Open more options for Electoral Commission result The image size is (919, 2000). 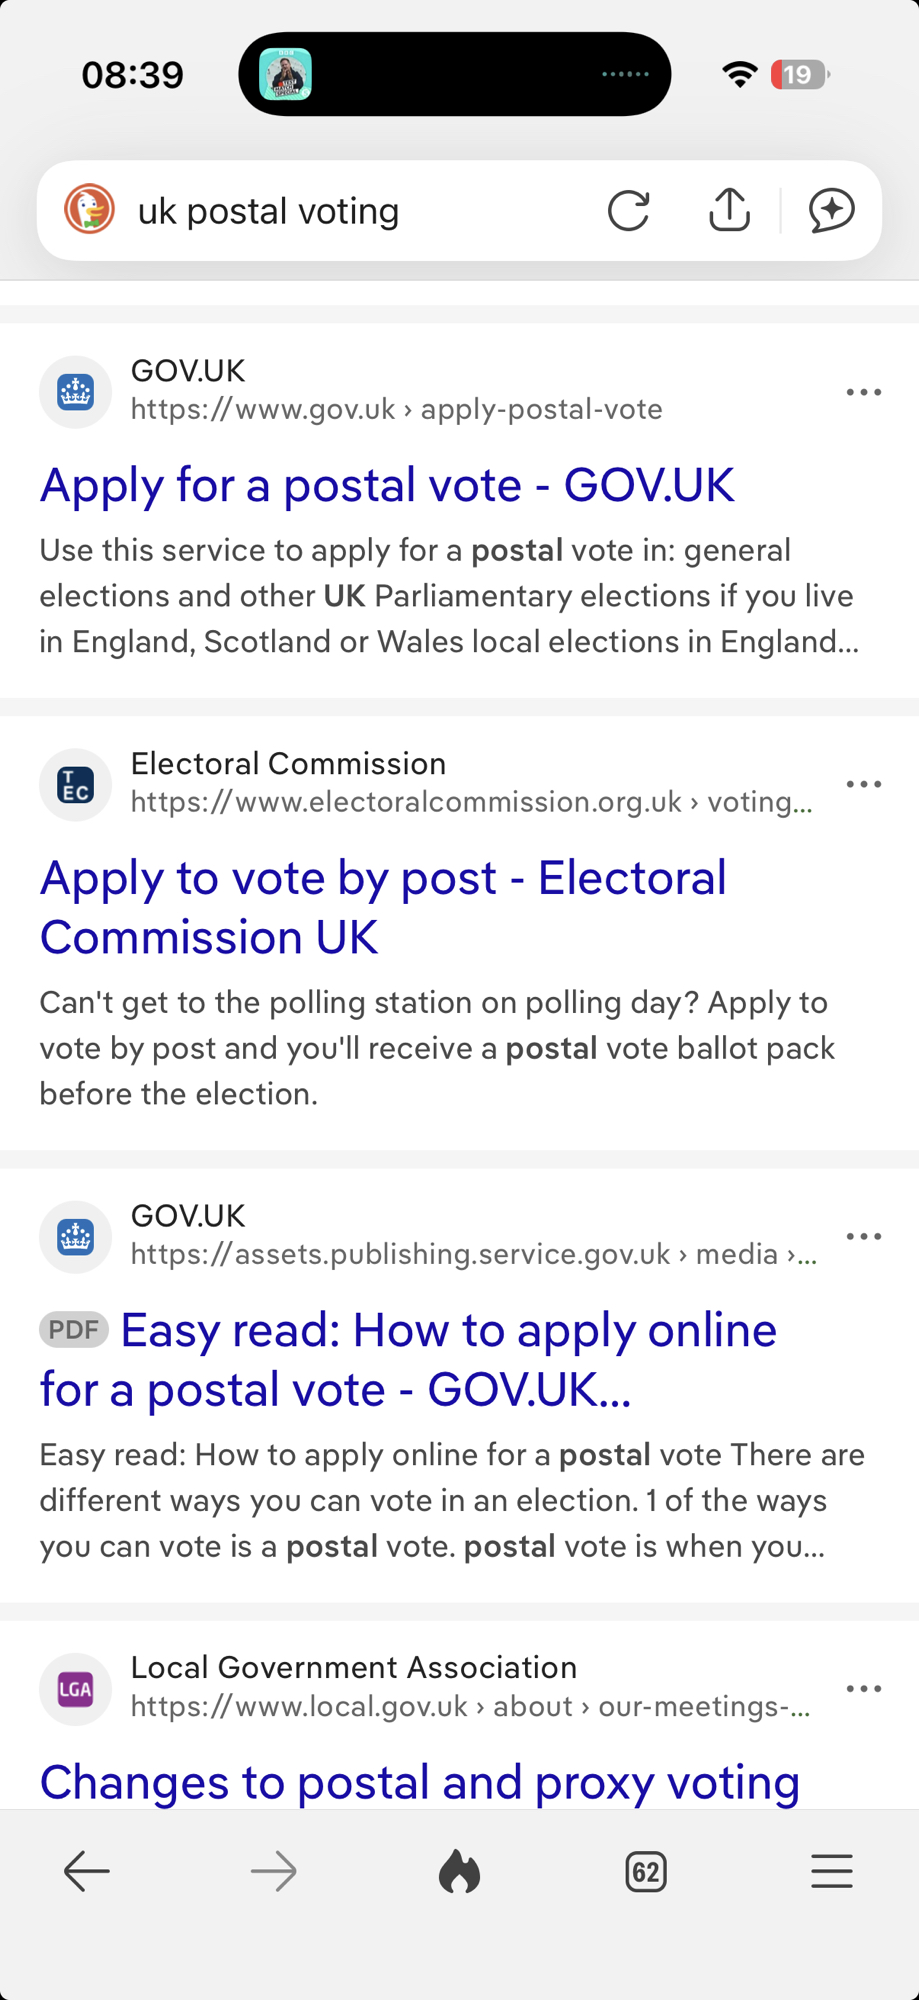864,784
